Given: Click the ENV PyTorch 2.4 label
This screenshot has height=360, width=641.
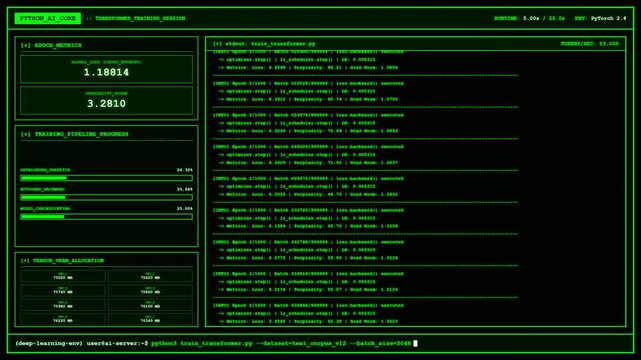Looking at the screenshot, I should (600, 18).
